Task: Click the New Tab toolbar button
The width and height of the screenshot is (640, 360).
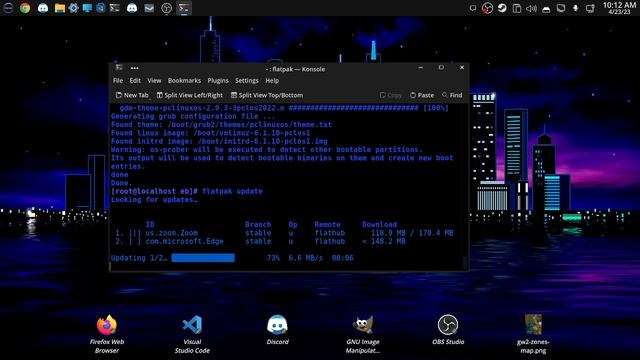Action: (132, 95)
